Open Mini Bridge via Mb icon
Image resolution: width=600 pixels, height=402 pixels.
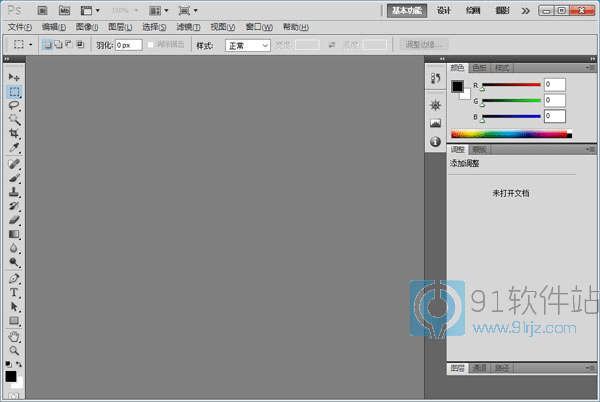tap(63, 10)
